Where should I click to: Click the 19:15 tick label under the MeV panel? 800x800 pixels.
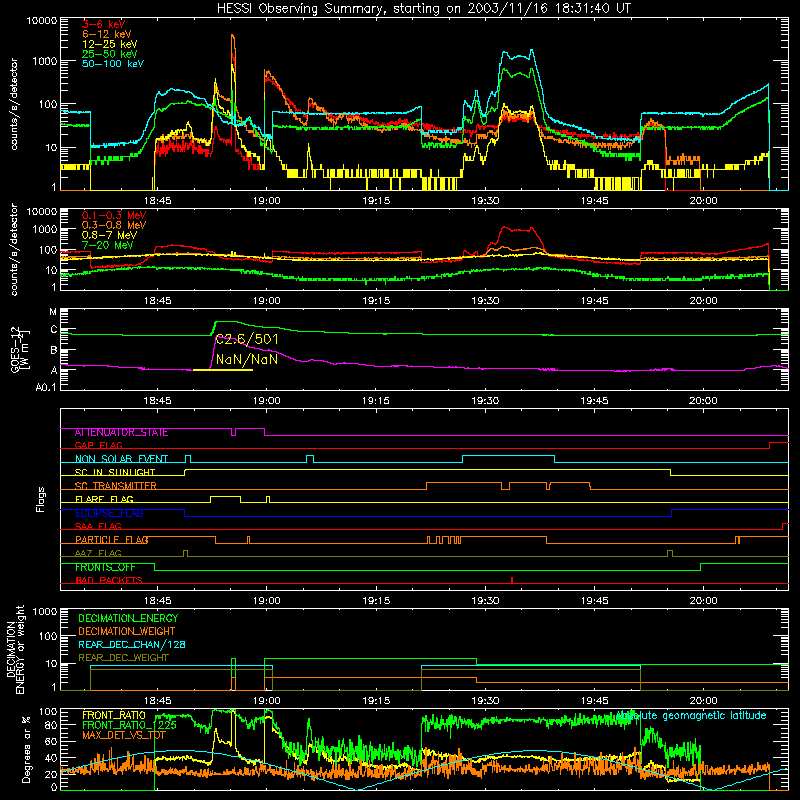(x=376, y=301)
